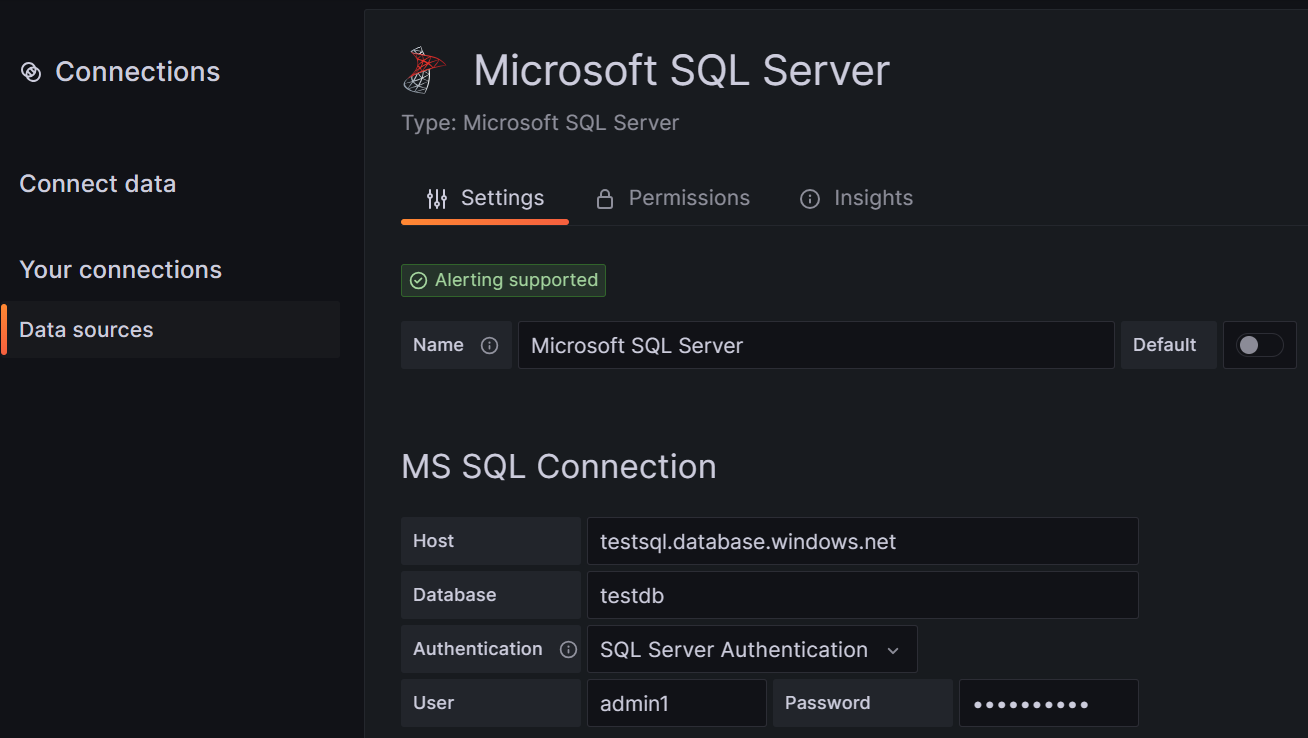This screenshot has height=738, width=1308.
Task: Click the Microsoft SQL Server page title
Action: (x=681, y=71)
